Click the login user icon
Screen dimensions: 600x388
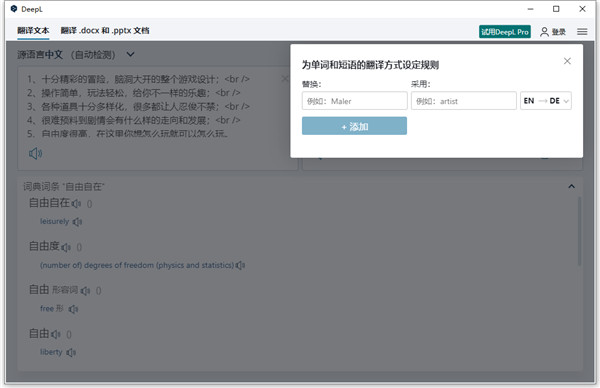click(544, 32)
